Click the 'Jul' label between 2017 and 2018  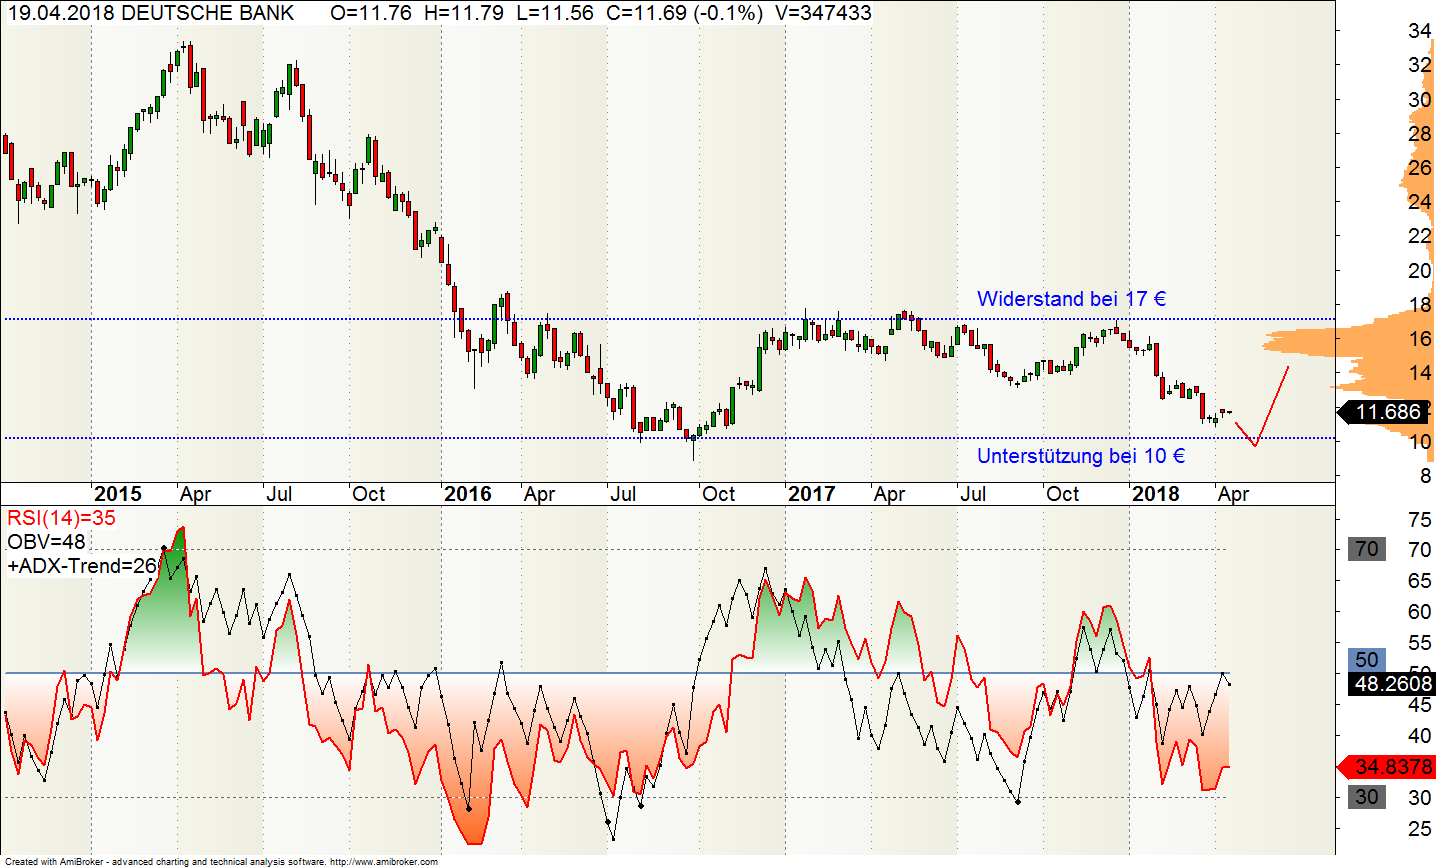[x=972, y=494]
